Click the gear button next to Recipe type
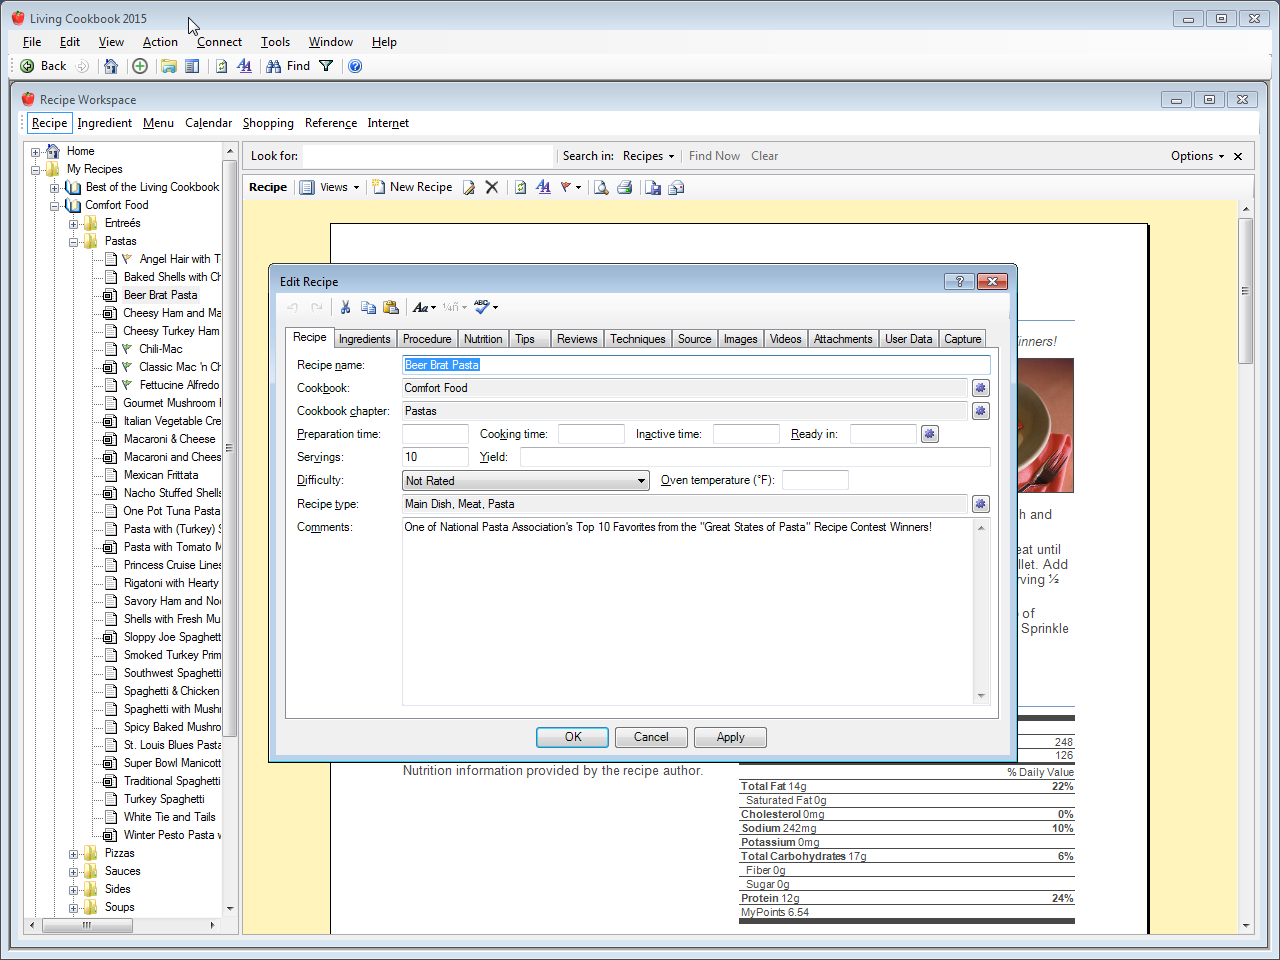1280x960 pixels. pos(980,504)
